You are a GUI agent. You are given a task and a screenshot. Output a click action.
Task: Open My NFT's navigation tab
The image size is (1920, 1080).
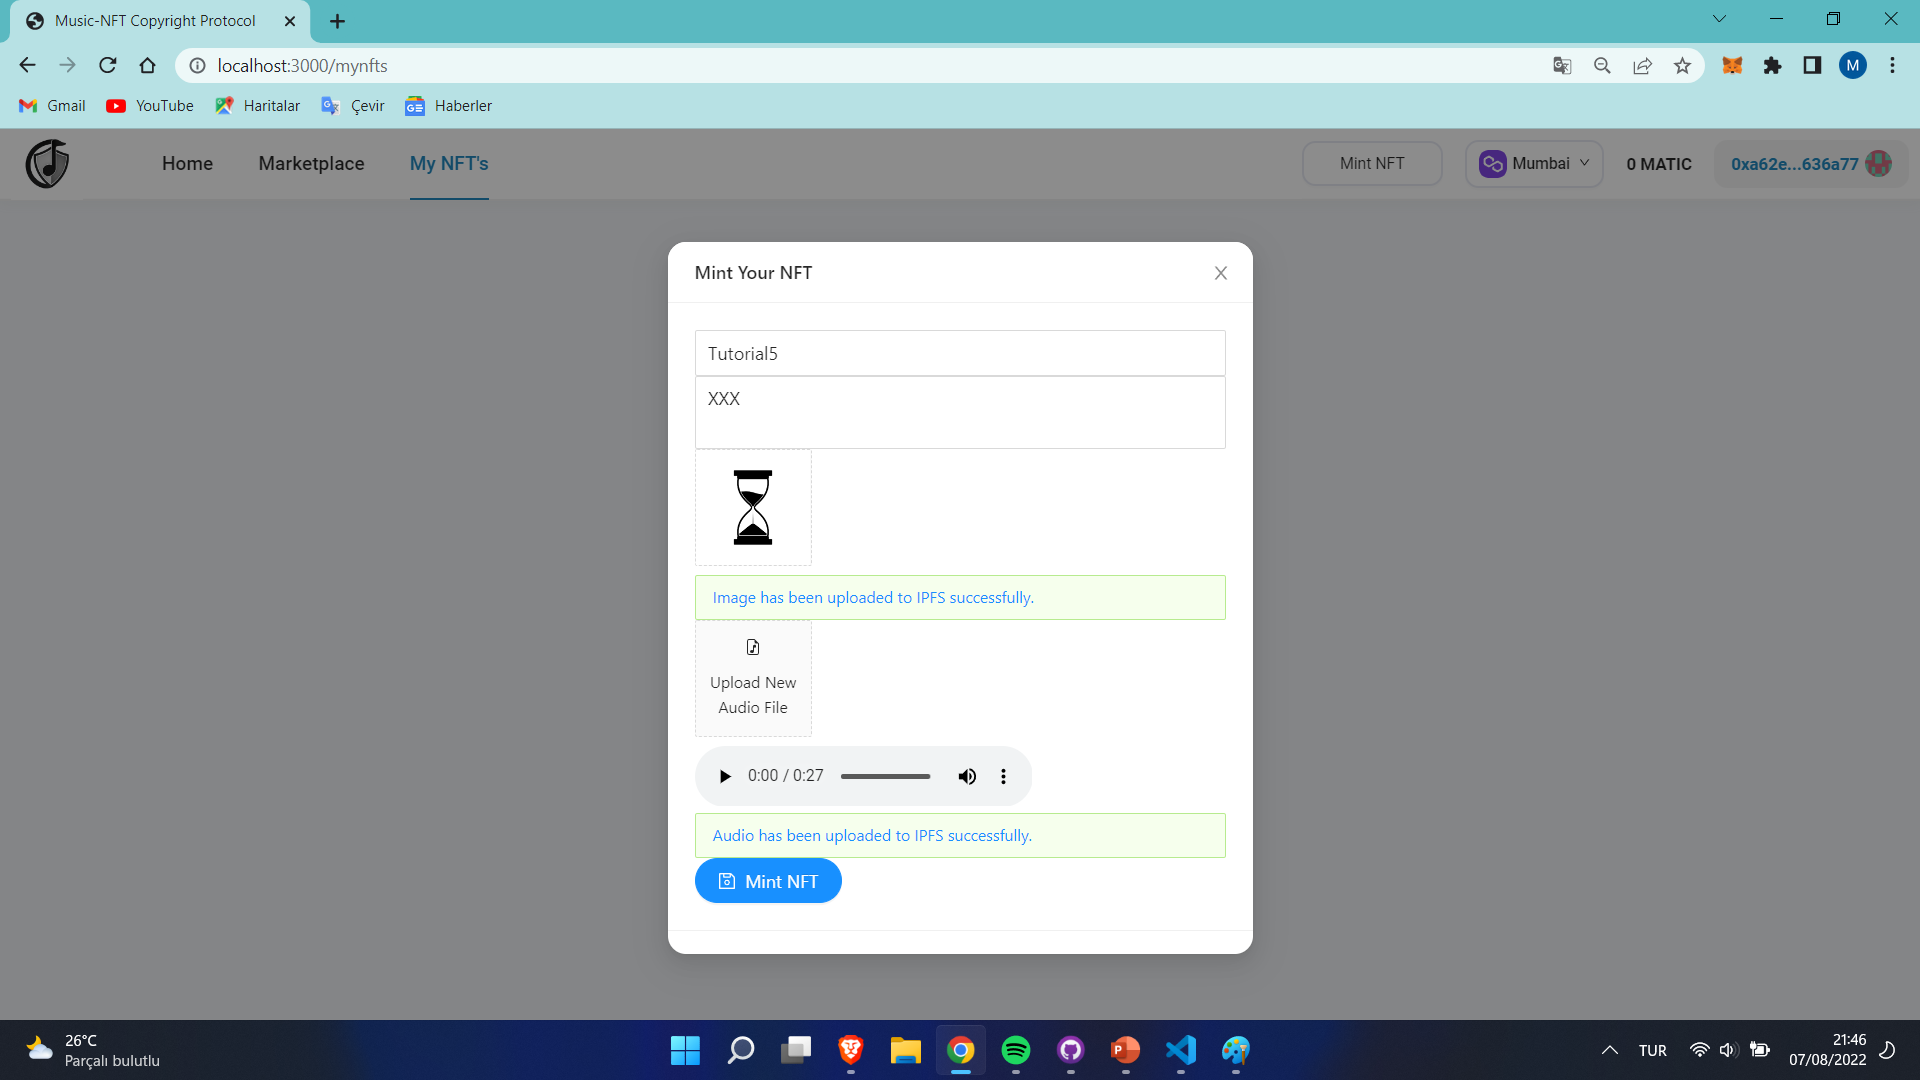coord(448,164)
